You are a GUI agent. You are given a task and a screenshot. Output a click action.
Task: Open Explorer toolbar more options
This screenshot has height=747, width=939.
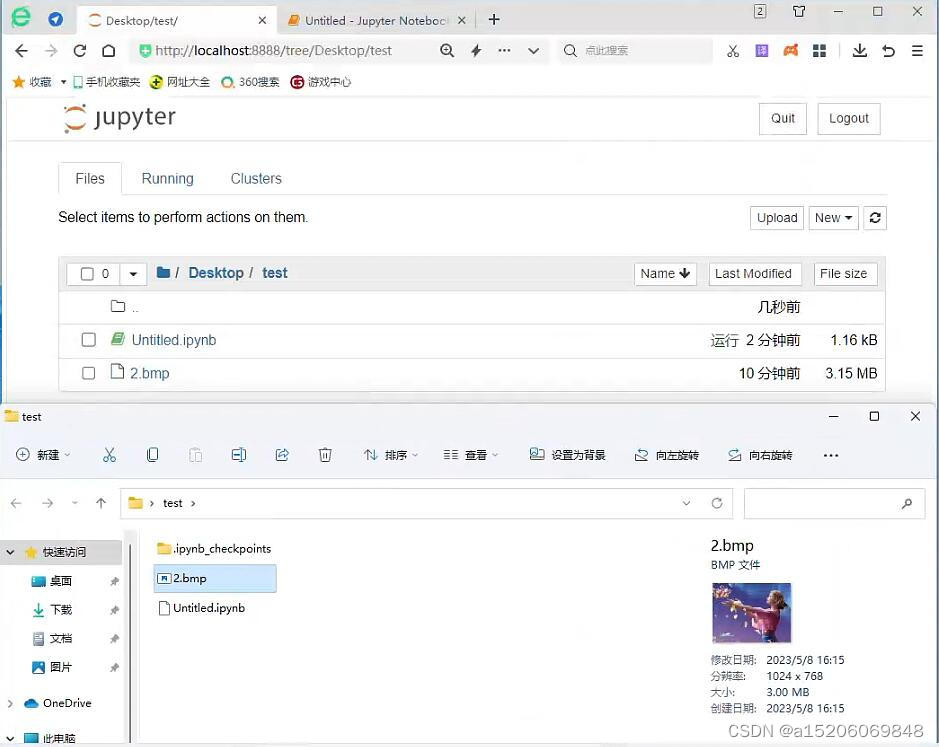831,455
